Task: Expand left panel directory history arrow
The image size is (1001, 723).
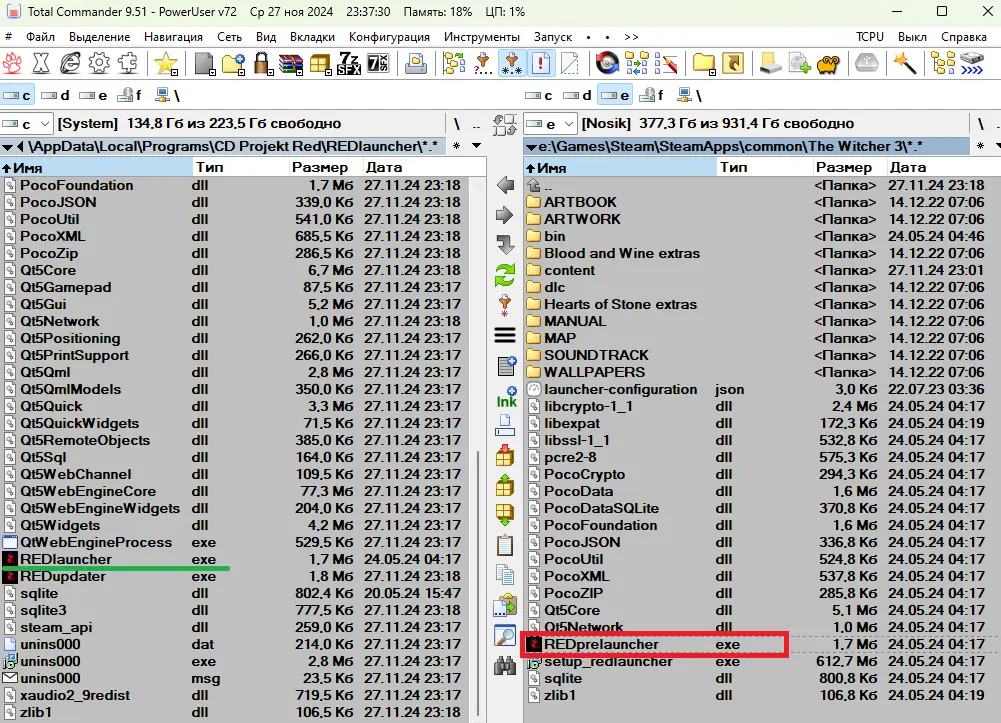Action: click(x=8, y=147)
